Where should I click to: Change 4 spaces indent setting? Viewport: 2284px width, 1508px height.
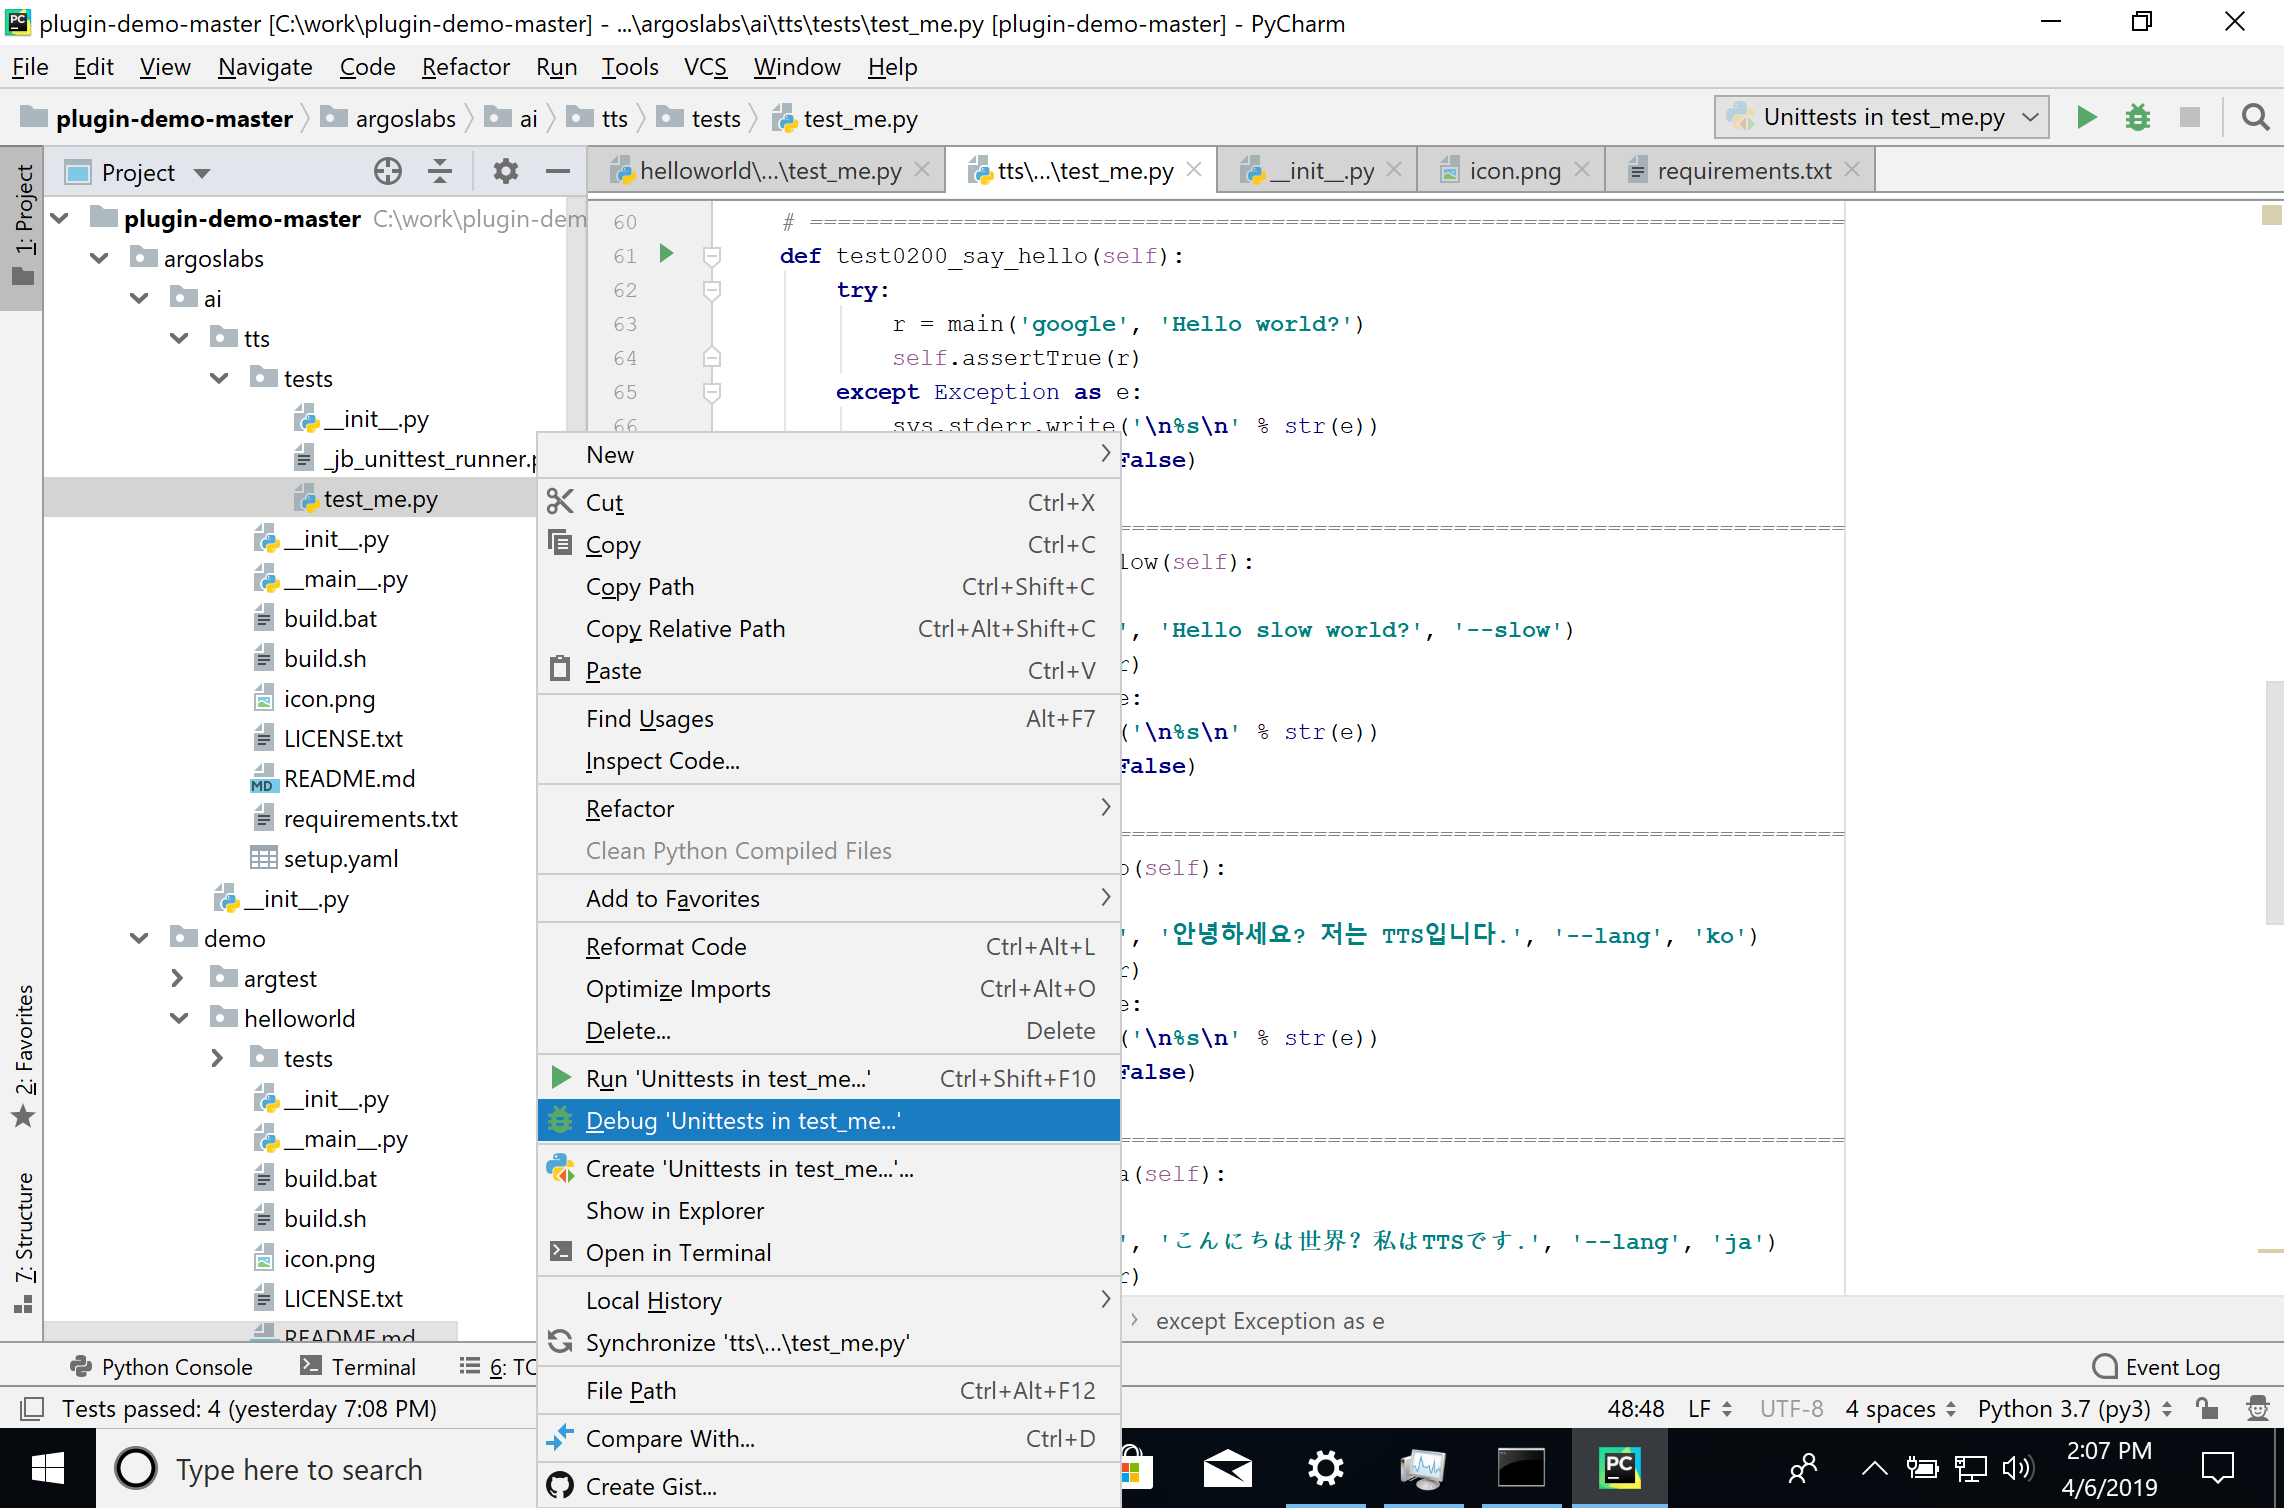pyautogui.click(x=1900, y=1409)
